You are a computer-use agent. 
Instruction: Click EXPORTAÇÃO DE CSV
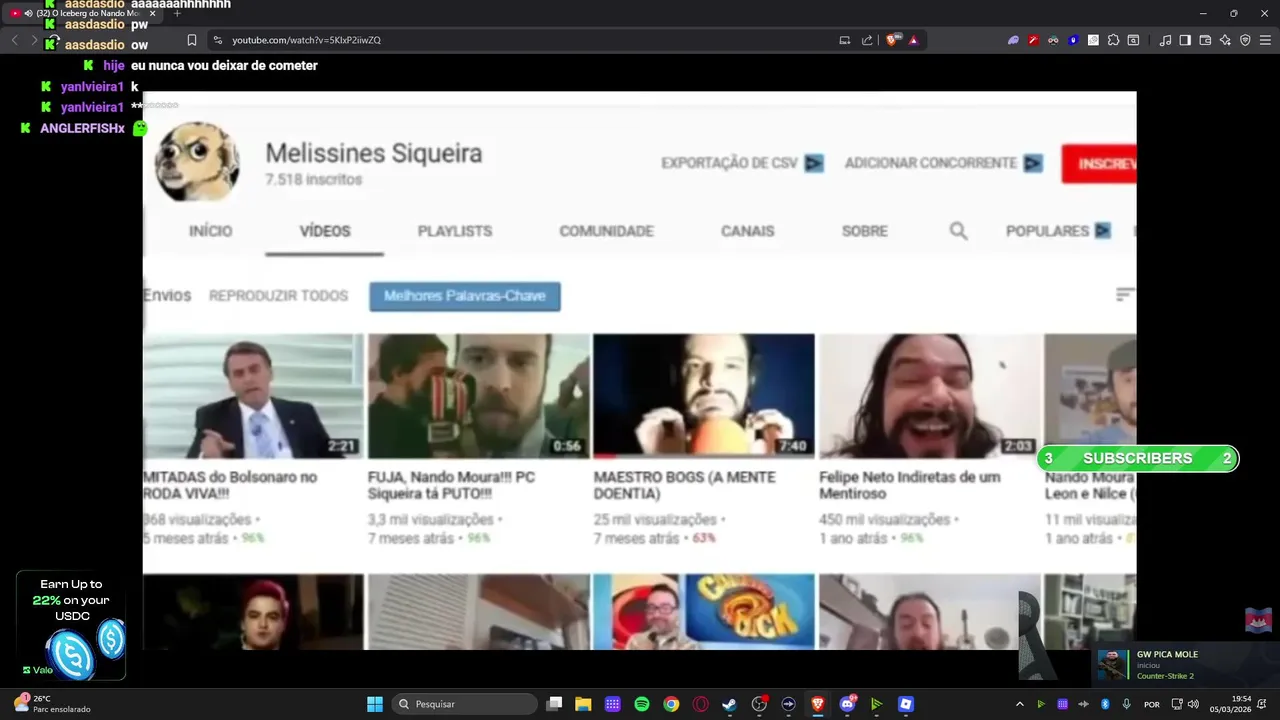coord(742,163)
